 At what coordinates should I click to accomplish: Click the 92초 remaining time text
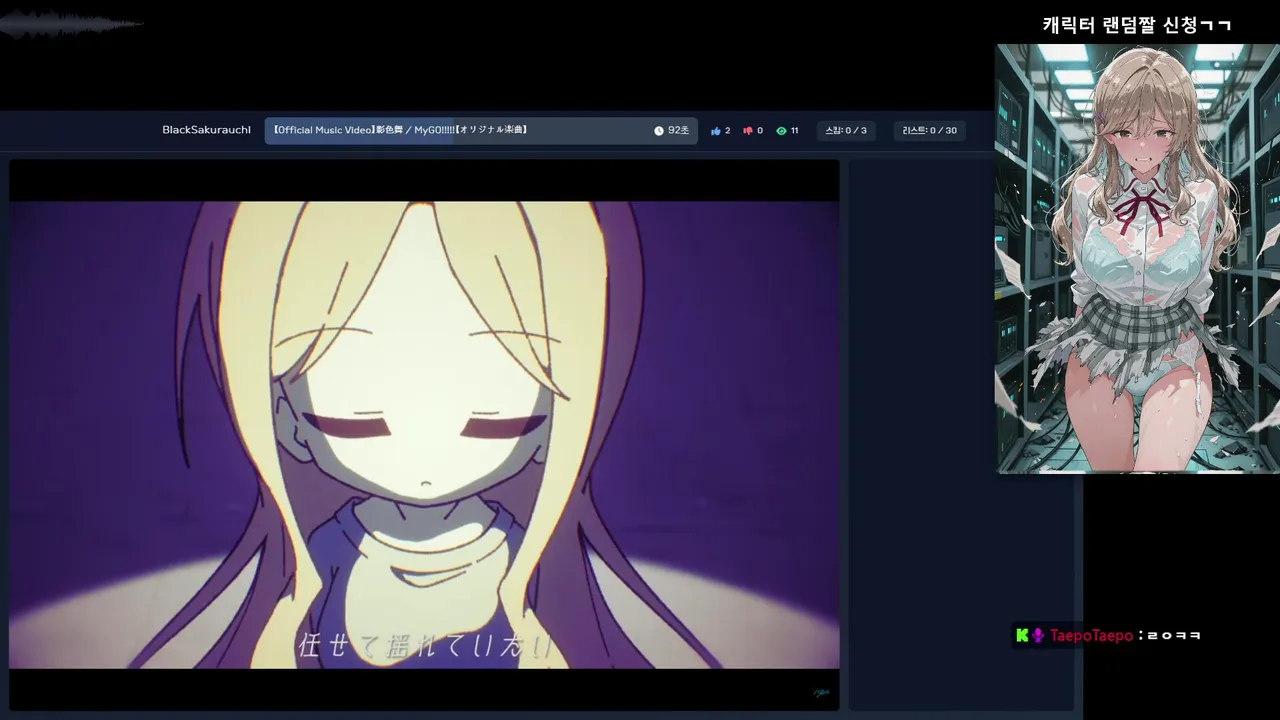point(678,131)
